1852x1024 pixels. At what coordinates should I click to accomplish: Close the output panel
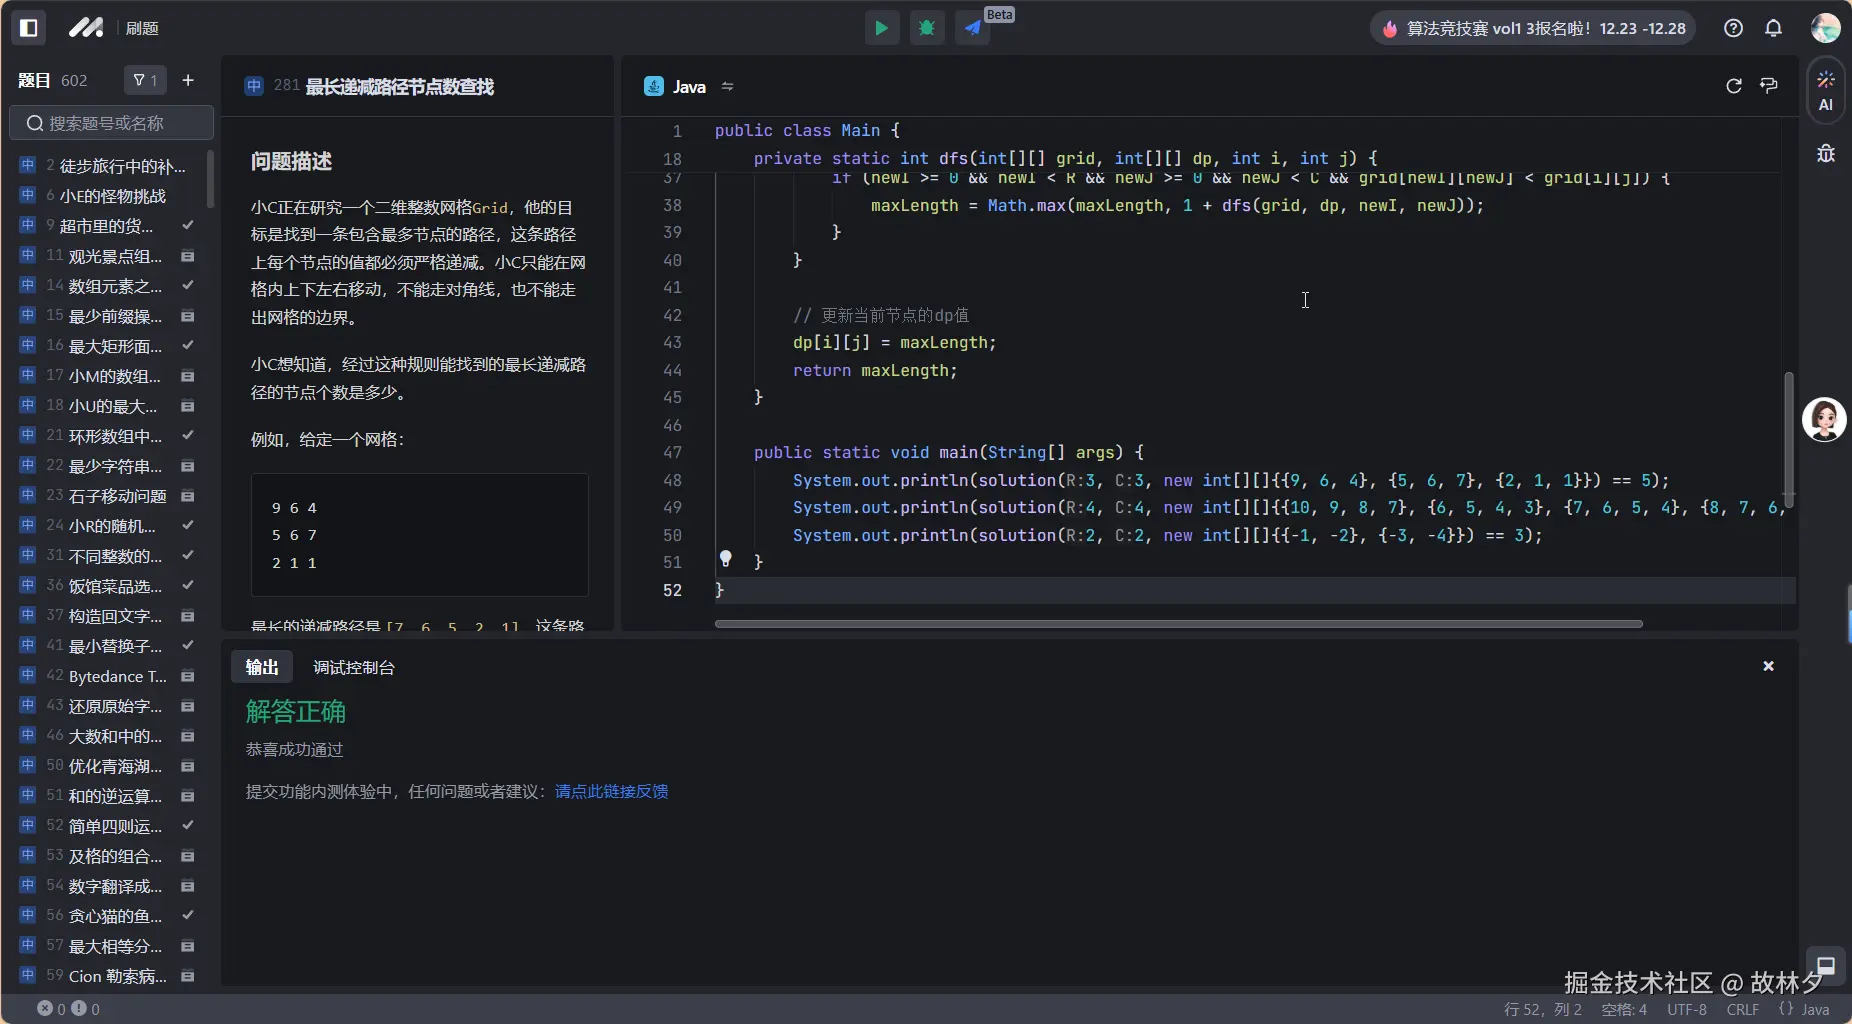[1768, 666]
